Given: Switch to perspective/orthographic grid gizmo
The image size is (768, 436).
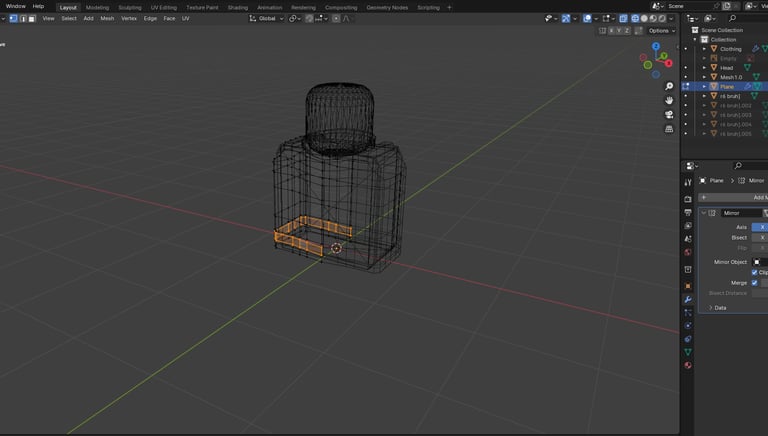Looking at the screenshot, I should coord(669,129).
